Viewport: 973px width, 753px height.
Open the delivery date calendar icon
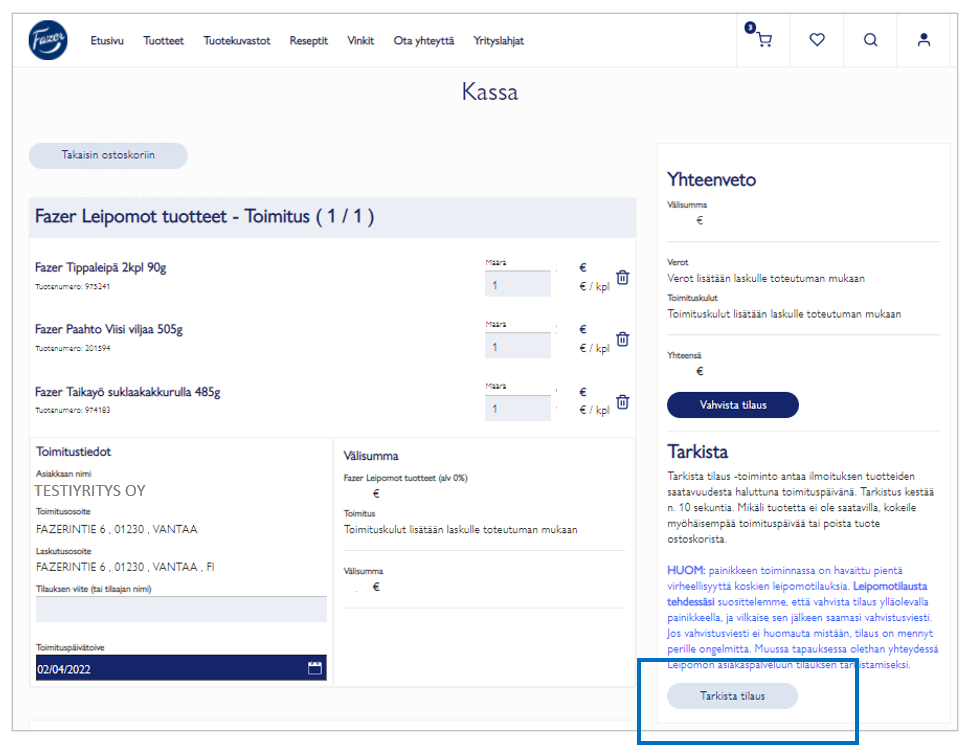point(315,668)
